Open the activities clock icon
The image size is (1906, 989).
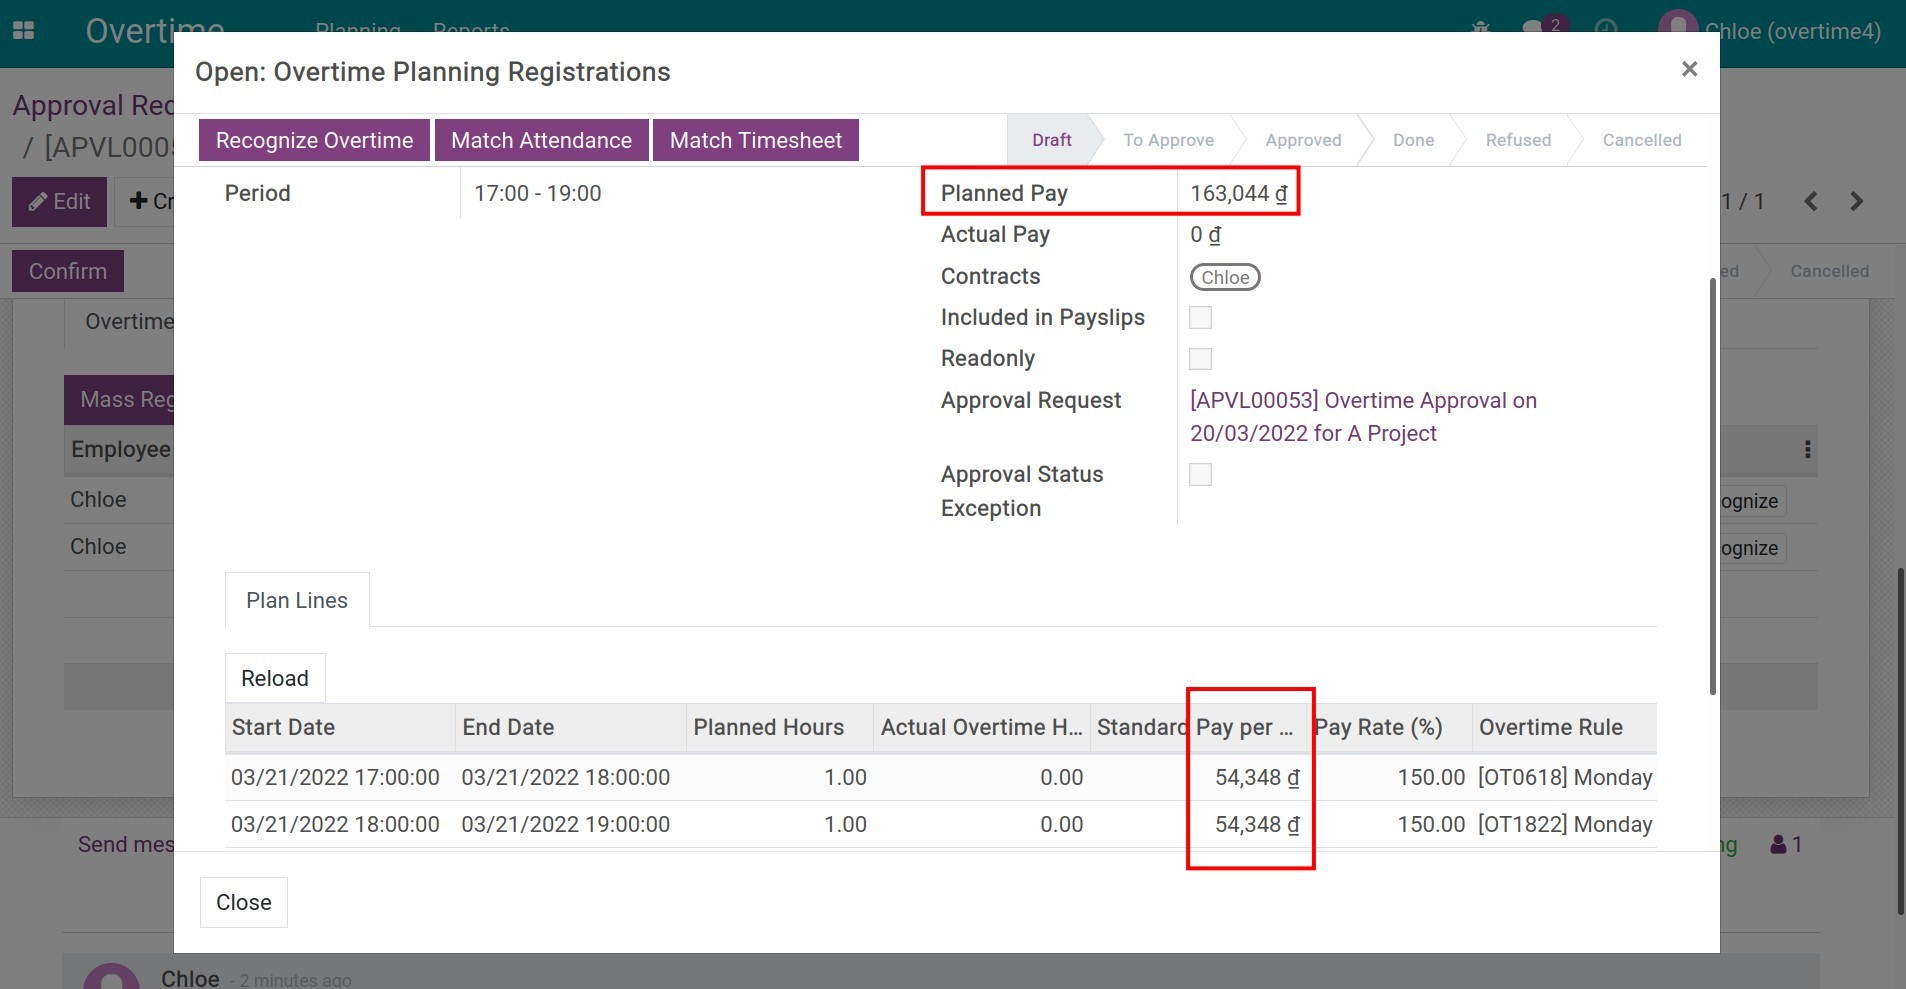pyautogui.click(x=1606, y=28)
